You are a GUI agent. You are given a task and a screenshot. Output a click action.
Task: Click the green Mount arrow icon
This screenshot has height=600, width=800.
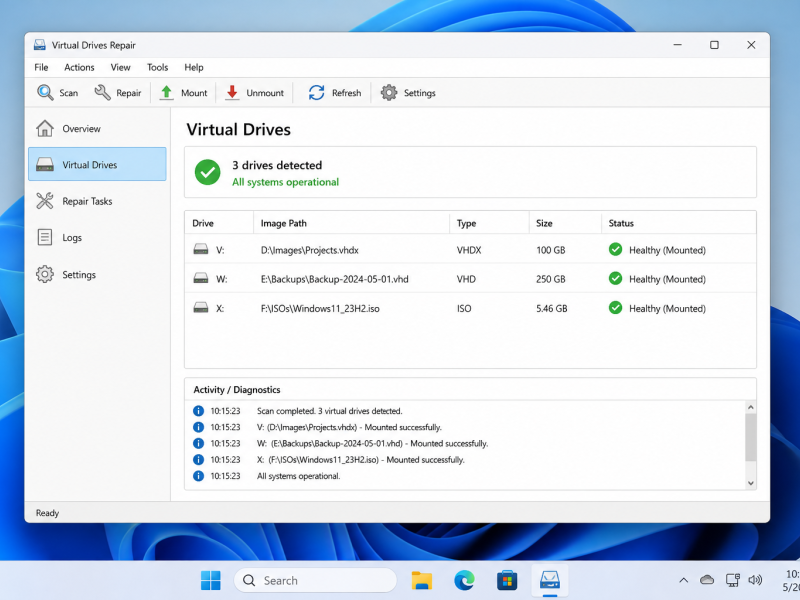[x=166, y=92]
